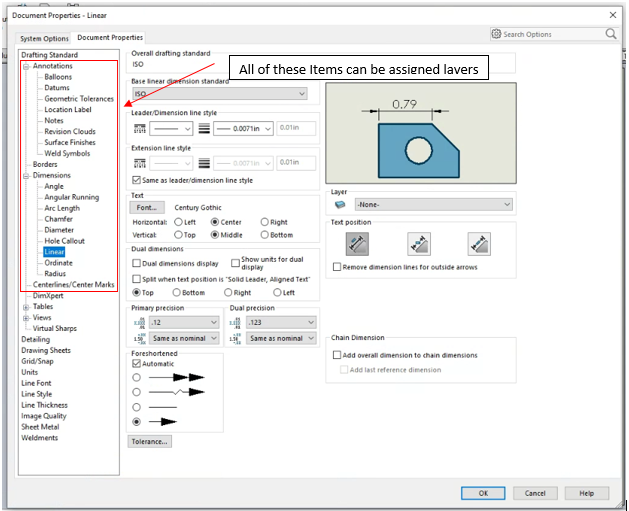
Task: Enable the Dual dimensions display checkbox
Action: pos(137,264)
